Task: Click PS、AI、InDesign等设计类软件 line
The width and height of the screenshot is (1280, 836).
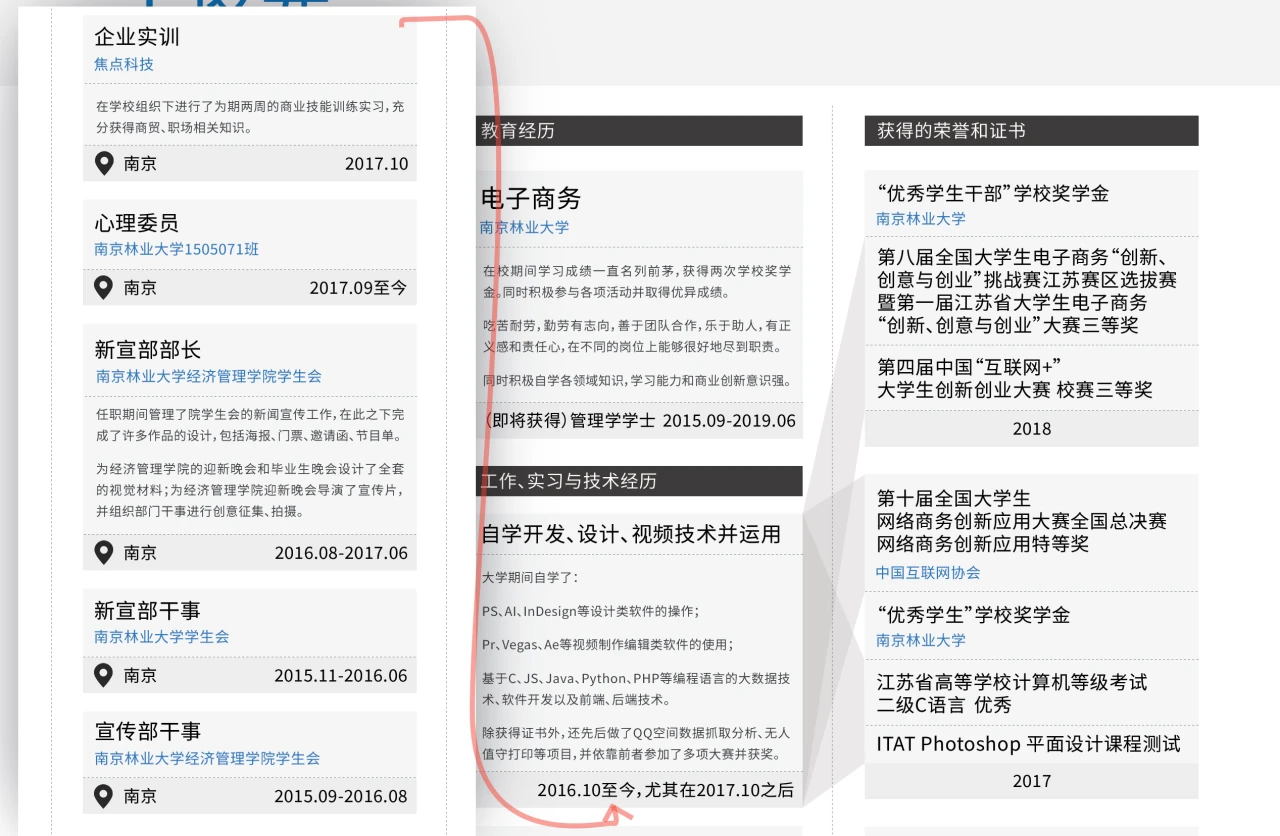Action: coord(590,611)
